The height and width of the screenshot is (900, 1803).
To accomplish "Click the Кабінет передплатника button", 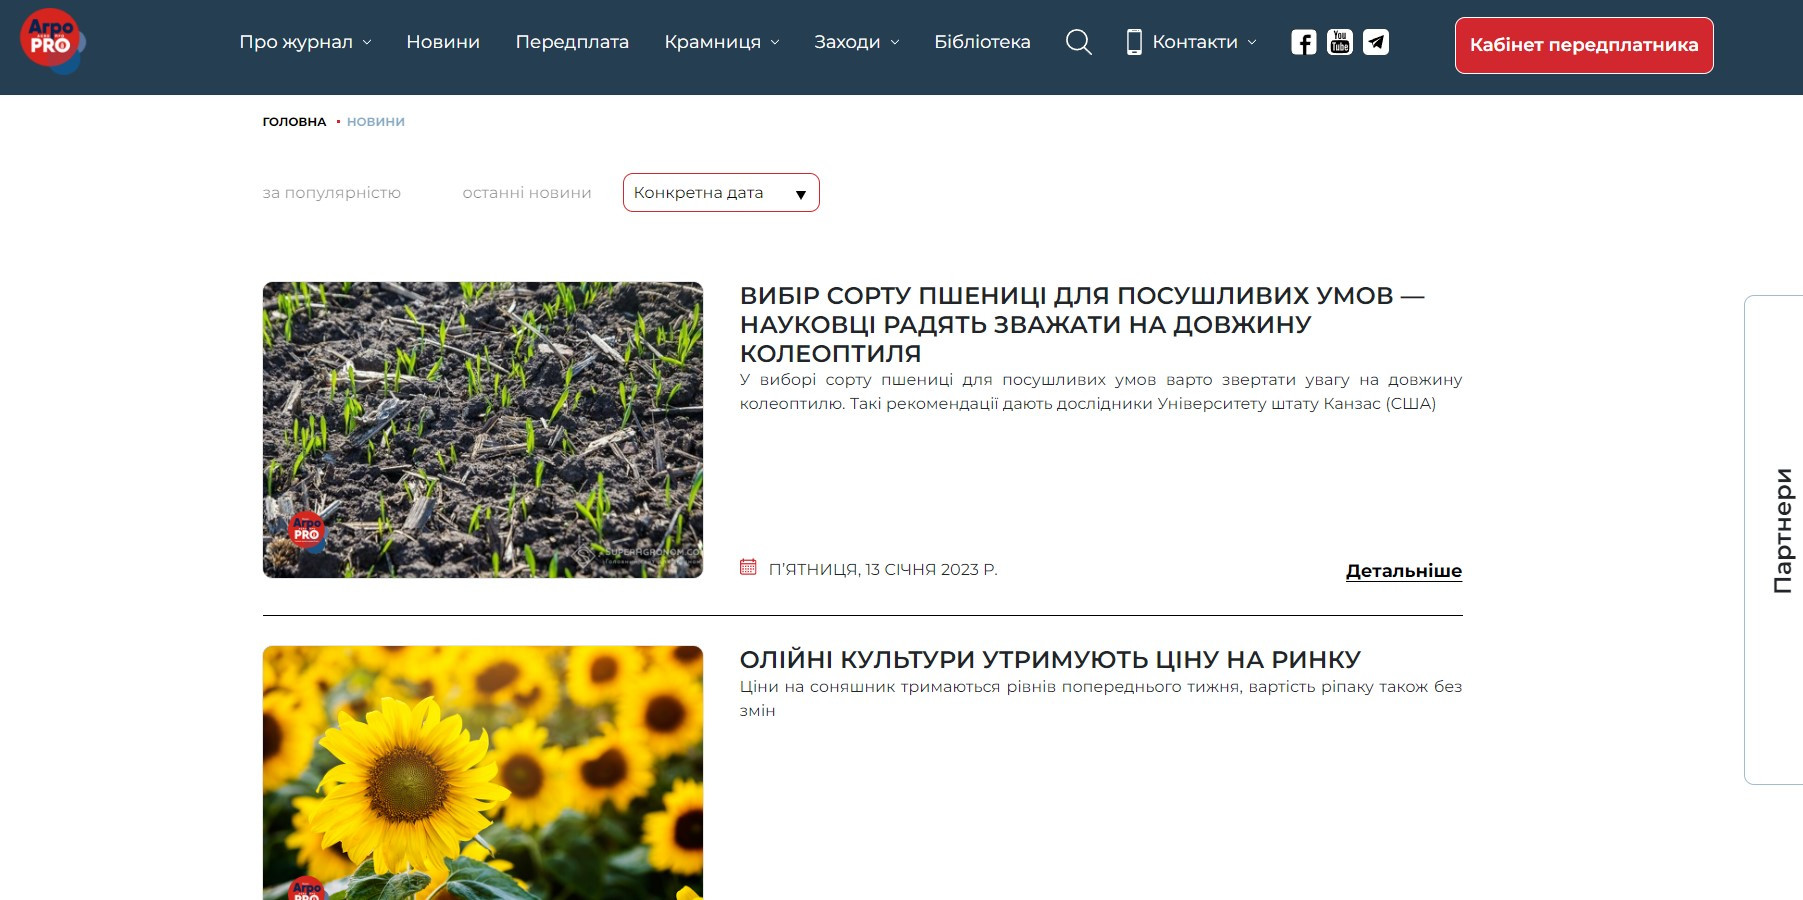I will 1583,45.
